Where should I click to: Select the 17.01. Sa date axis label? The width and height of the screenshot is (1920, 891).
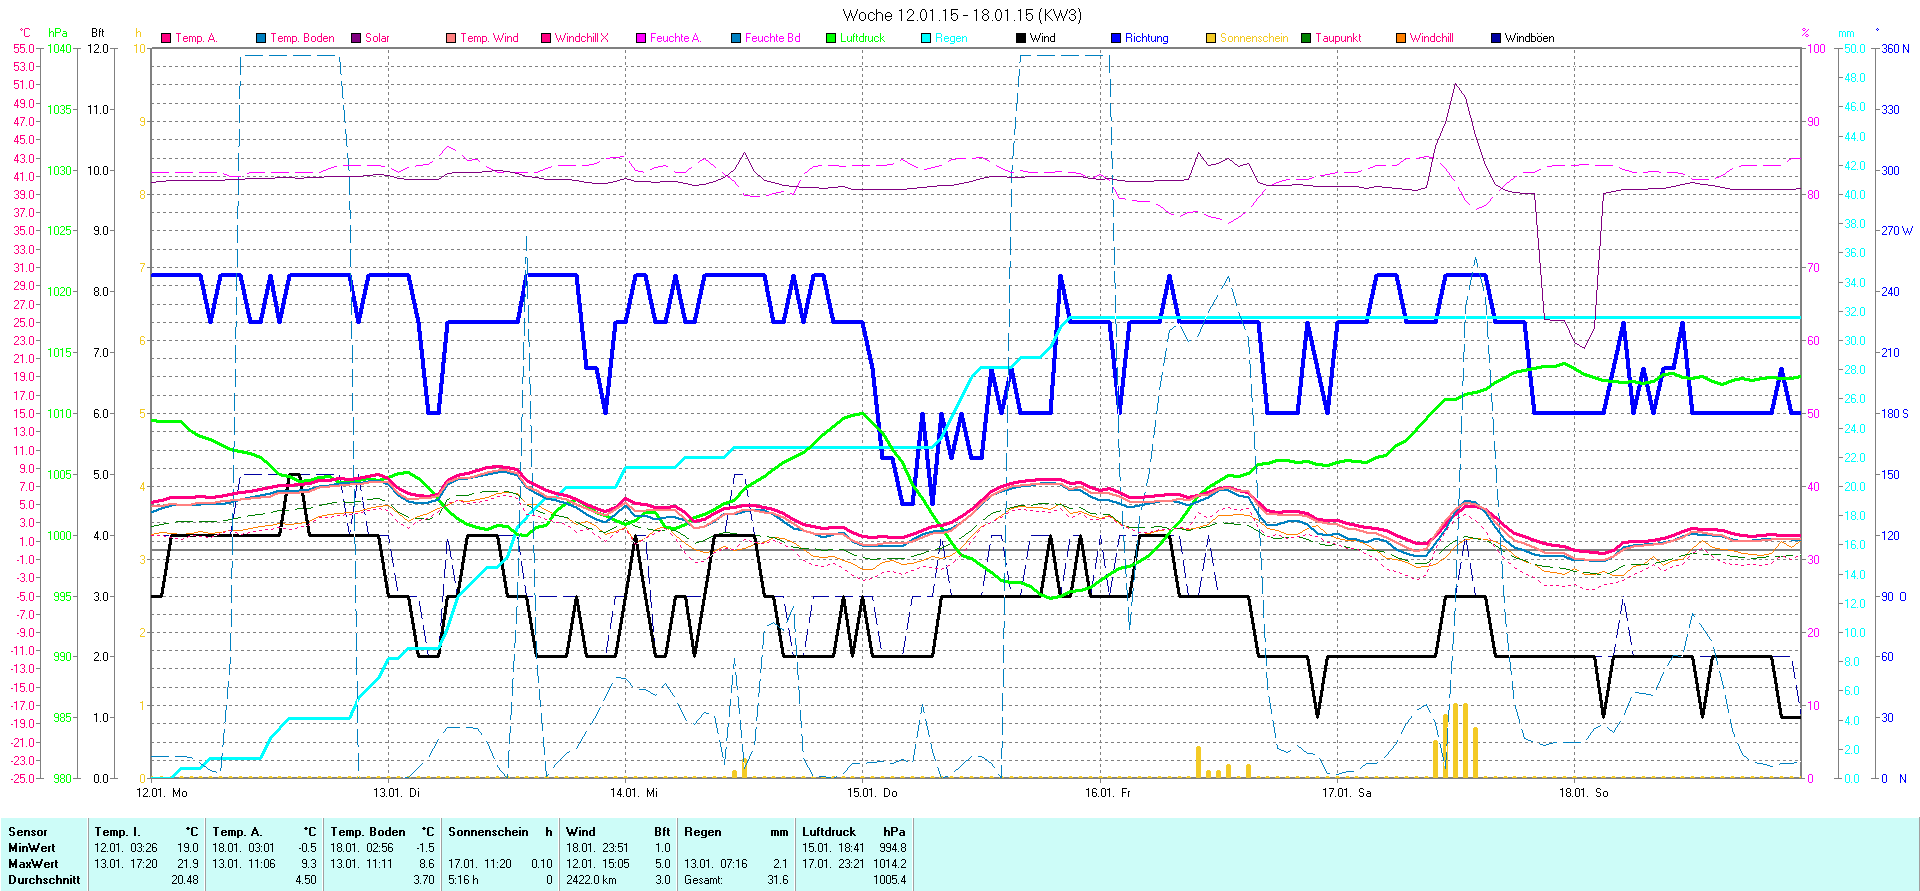point(1346,793)
